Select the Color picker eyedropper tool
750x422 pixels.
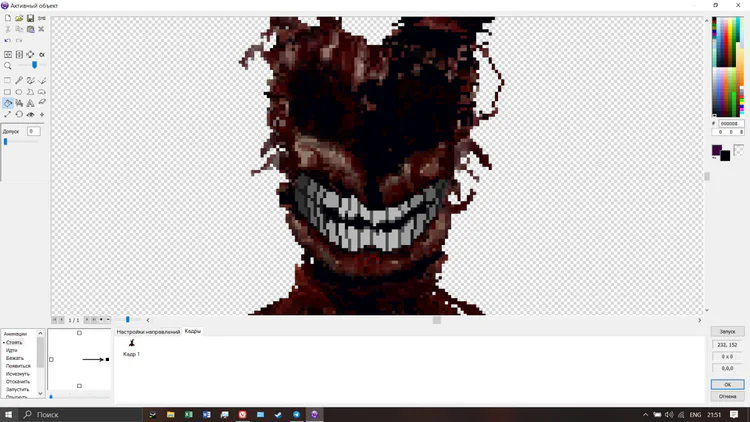pyautogui.click(x=19, y=80)
